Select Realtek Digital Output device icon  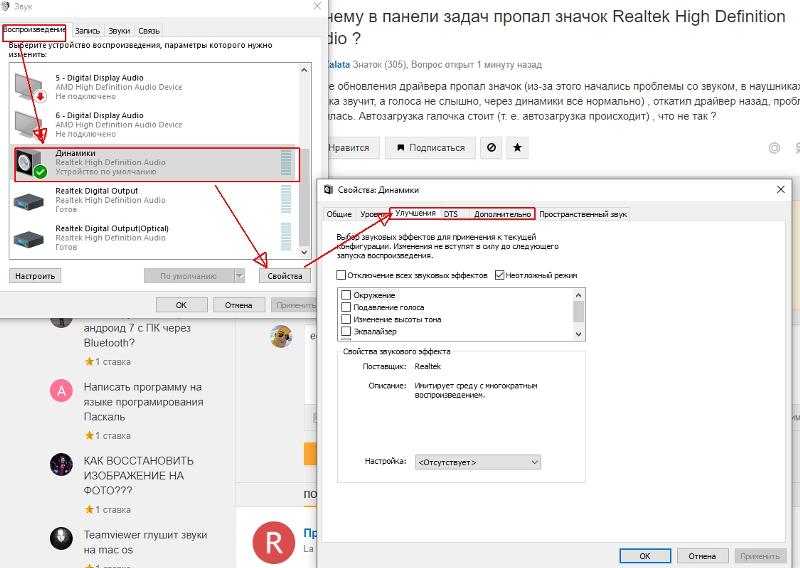pyautogui.click(x=29, y=202)
